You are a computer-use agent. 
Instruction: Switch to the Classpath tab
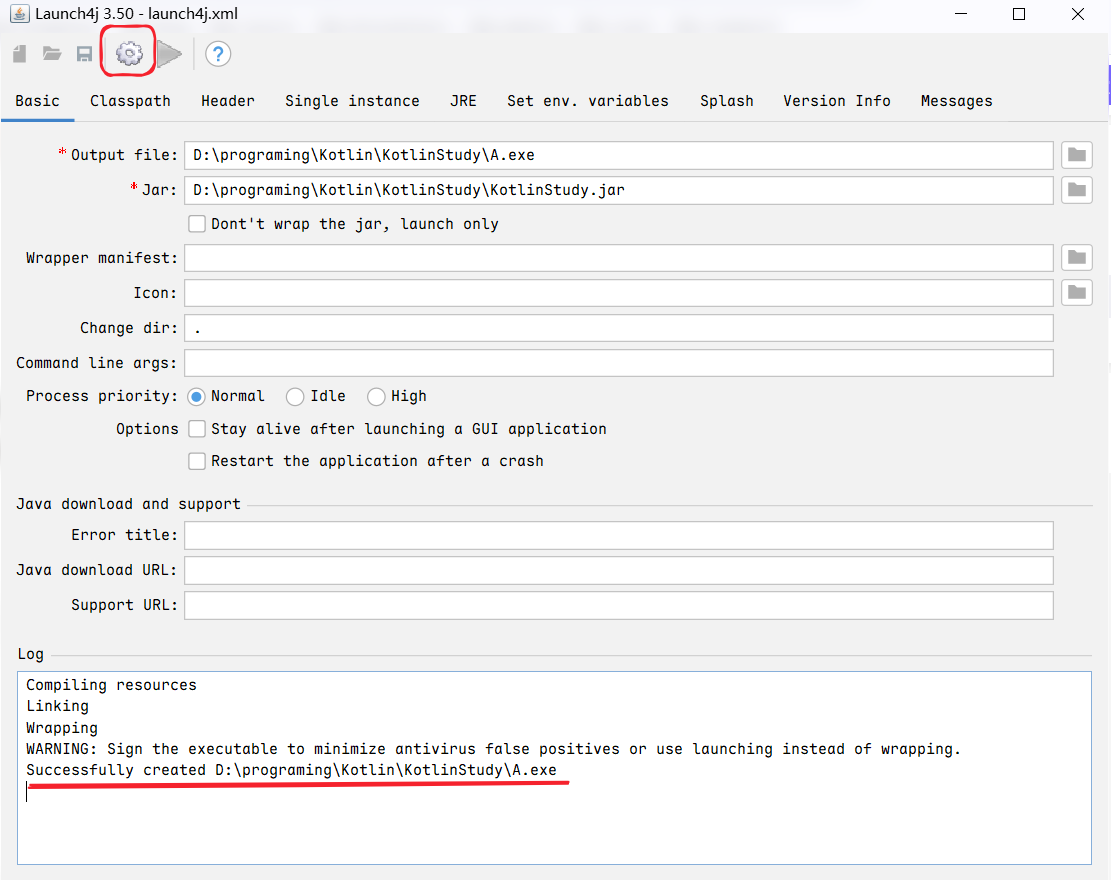130,101
